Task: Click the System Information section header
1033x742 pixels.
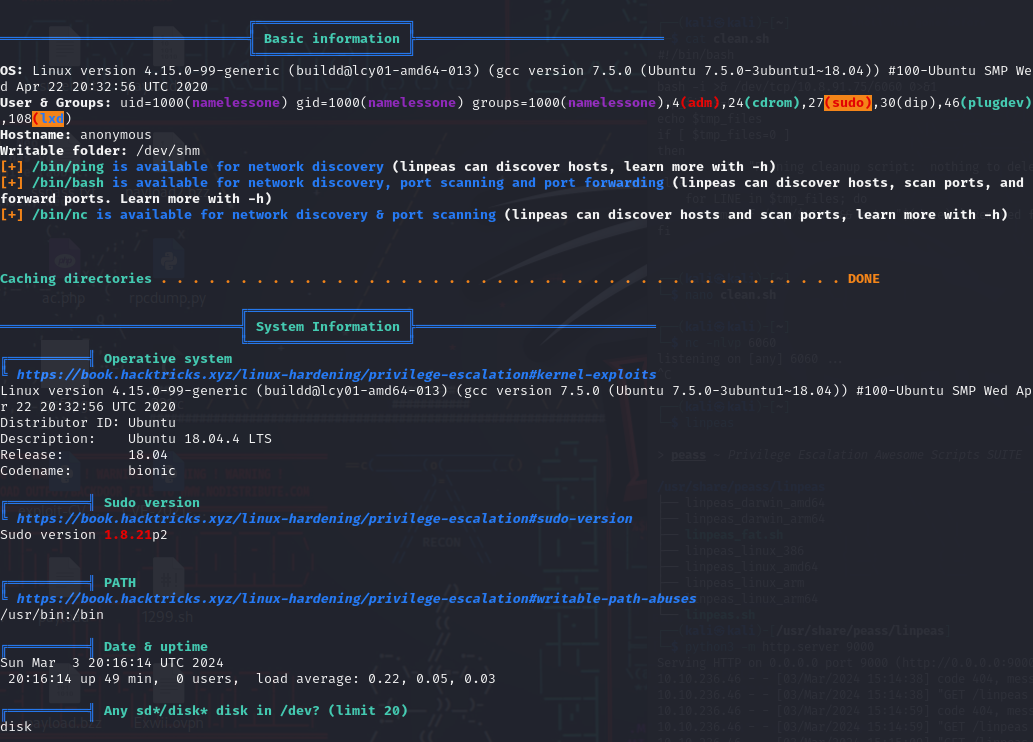Action: [327, 327]
